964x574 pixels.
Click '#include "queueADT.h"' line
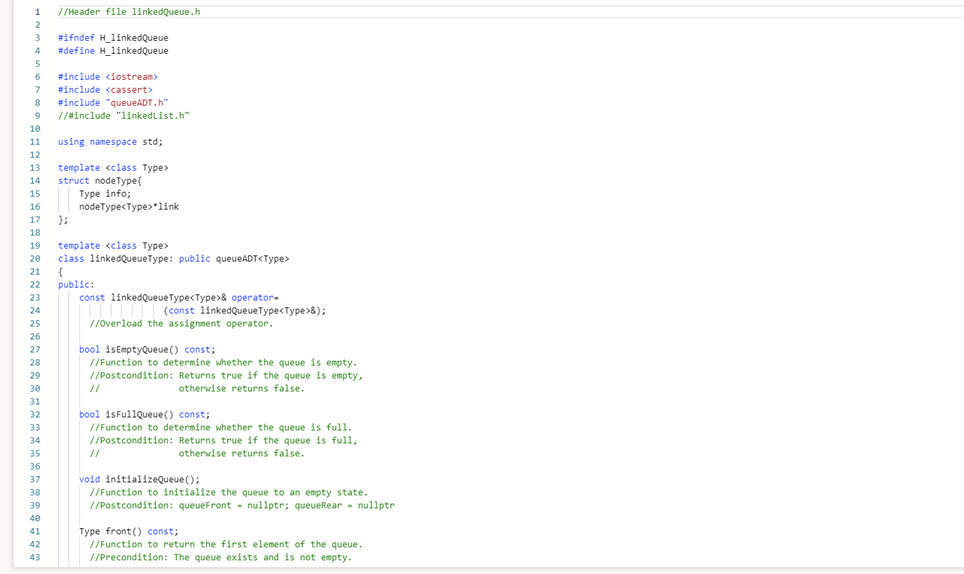pyautogui.click(x=113, y=103)
